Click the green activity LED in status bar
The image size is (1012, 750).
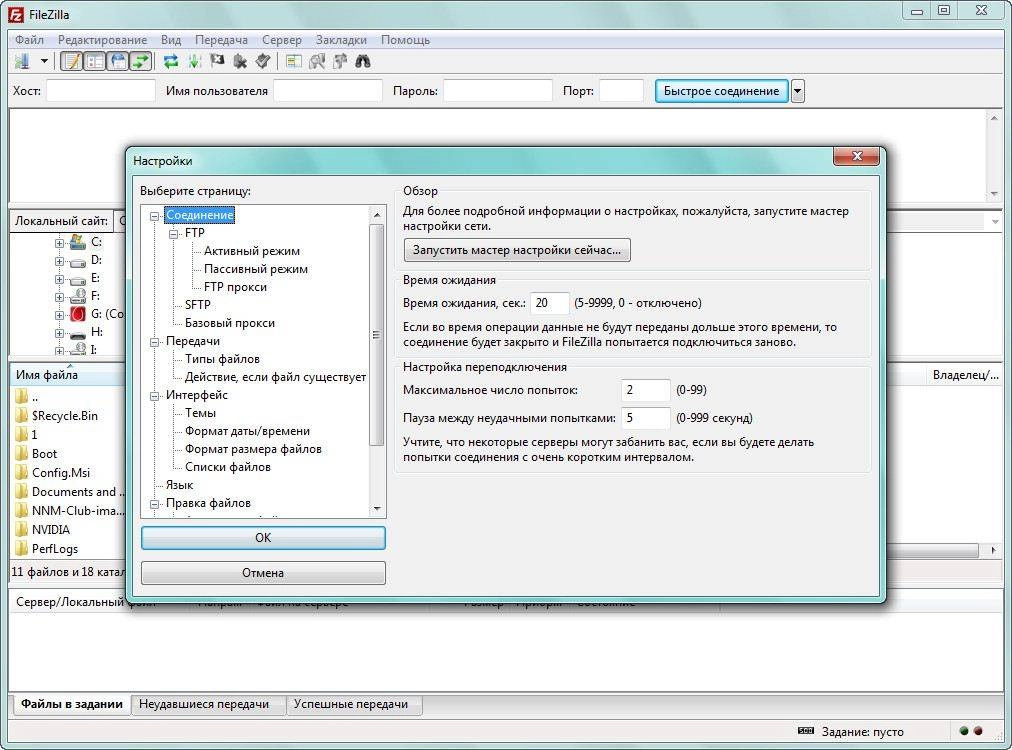[964, 731]
